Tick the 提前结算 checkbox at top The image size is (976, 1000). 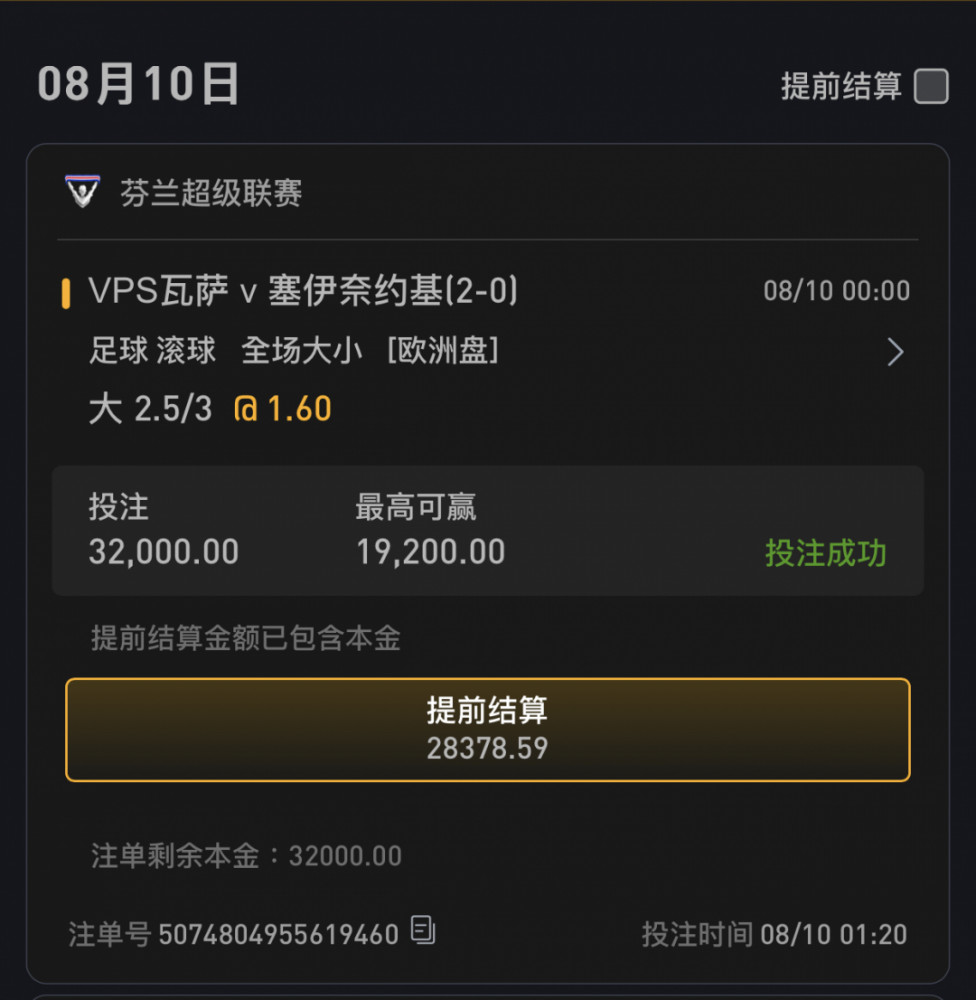931,86
